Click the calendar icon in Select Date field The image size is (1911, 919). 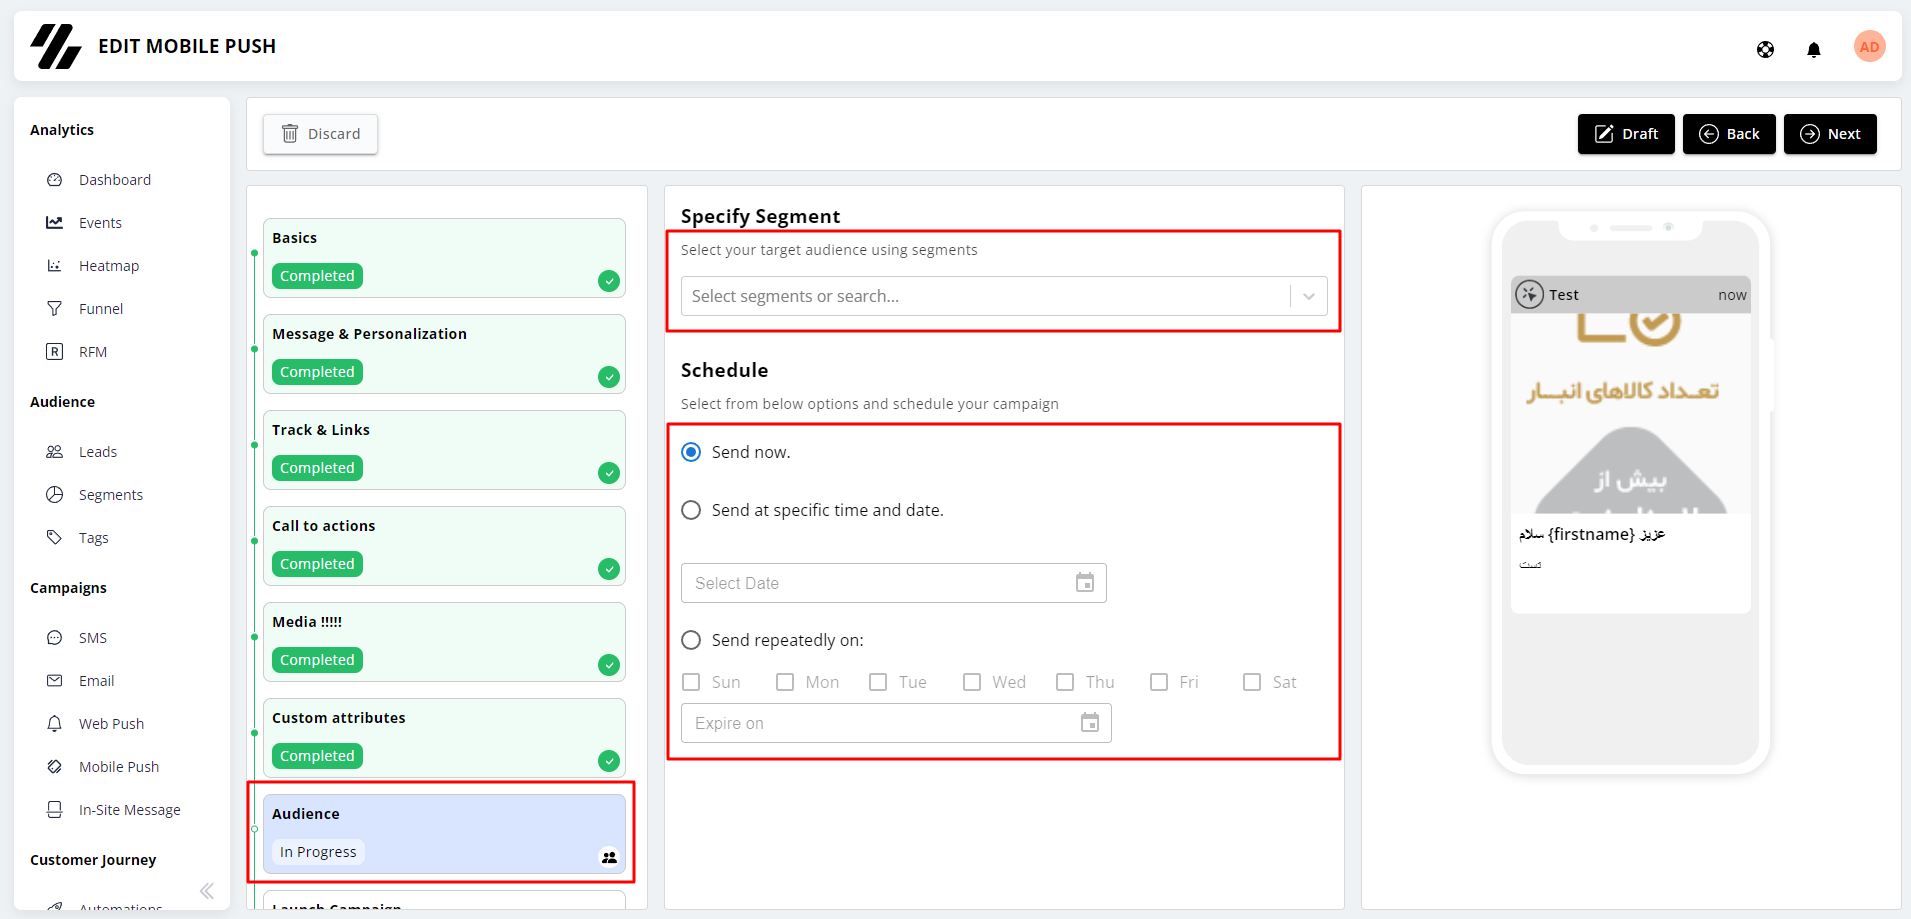coord(1085,583)
